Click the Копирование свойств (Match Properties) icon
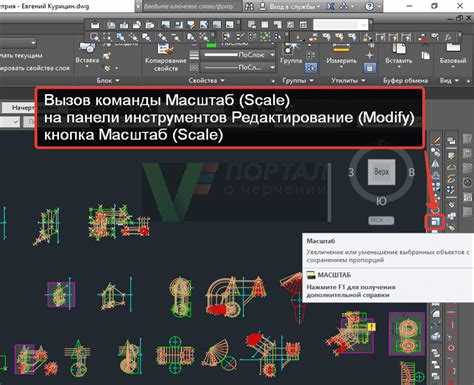Viewport: 474px width, 385px height. pos(166,49)
